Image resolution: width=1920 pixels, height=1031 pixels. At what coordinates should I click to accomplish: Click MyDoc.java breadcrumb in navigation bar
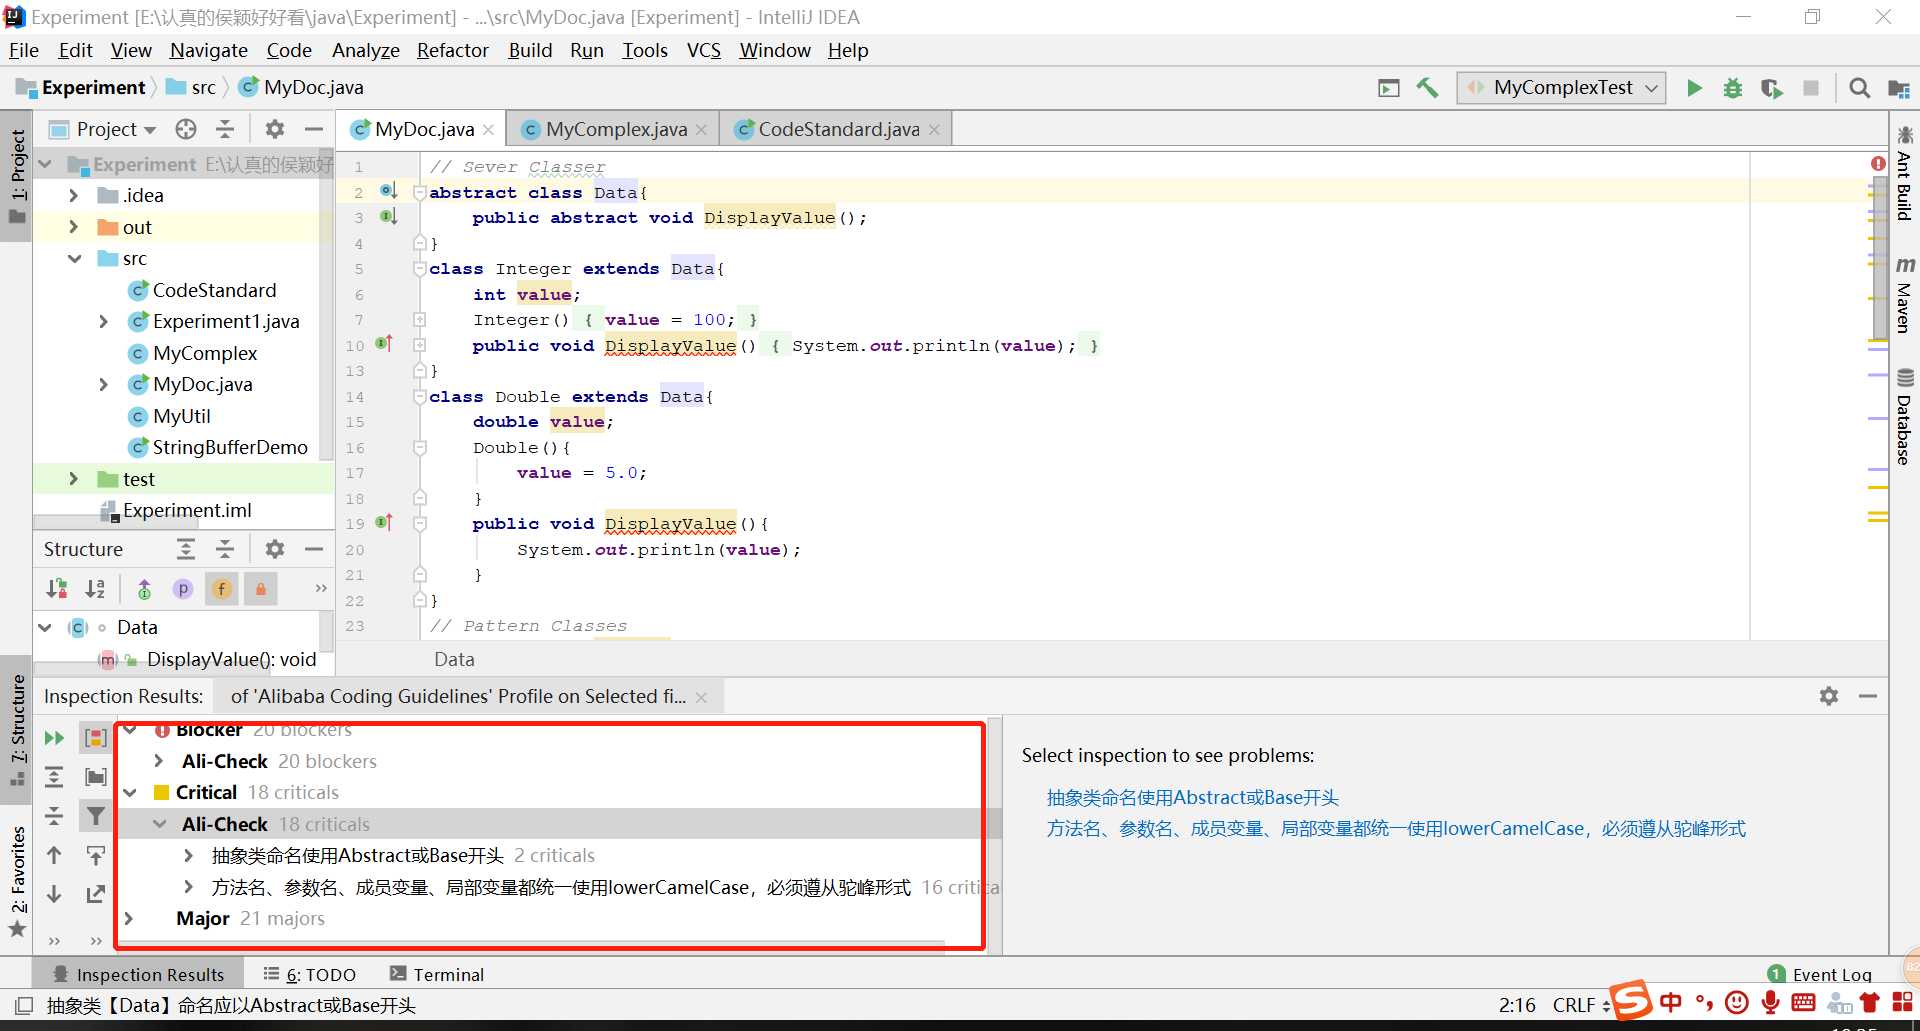coord(302,87)
